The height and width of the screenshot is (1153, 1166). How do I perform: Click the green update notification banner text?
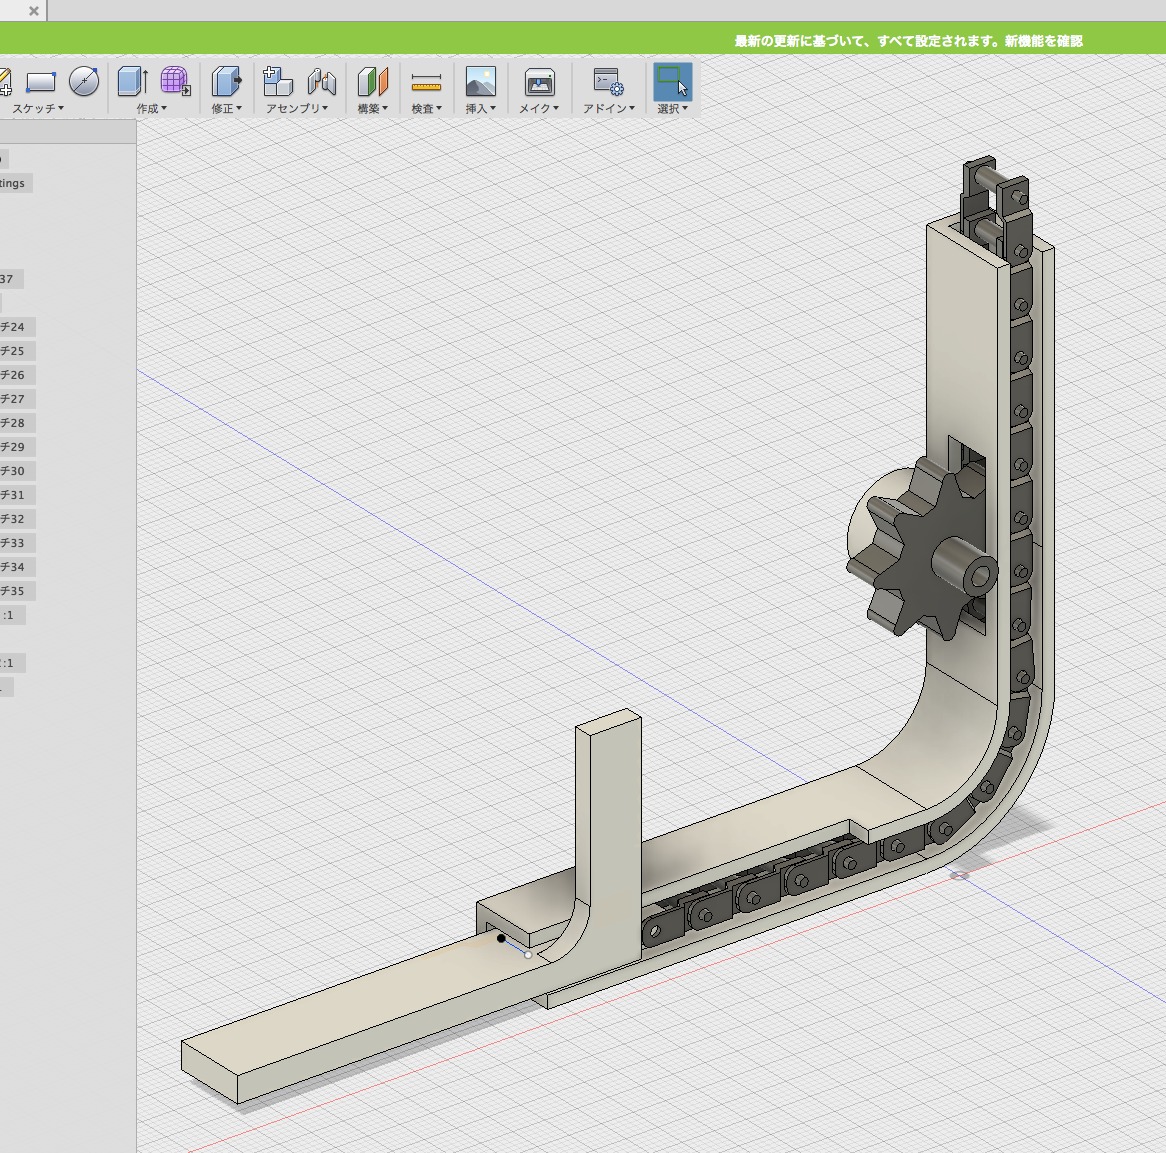[908, 41]
